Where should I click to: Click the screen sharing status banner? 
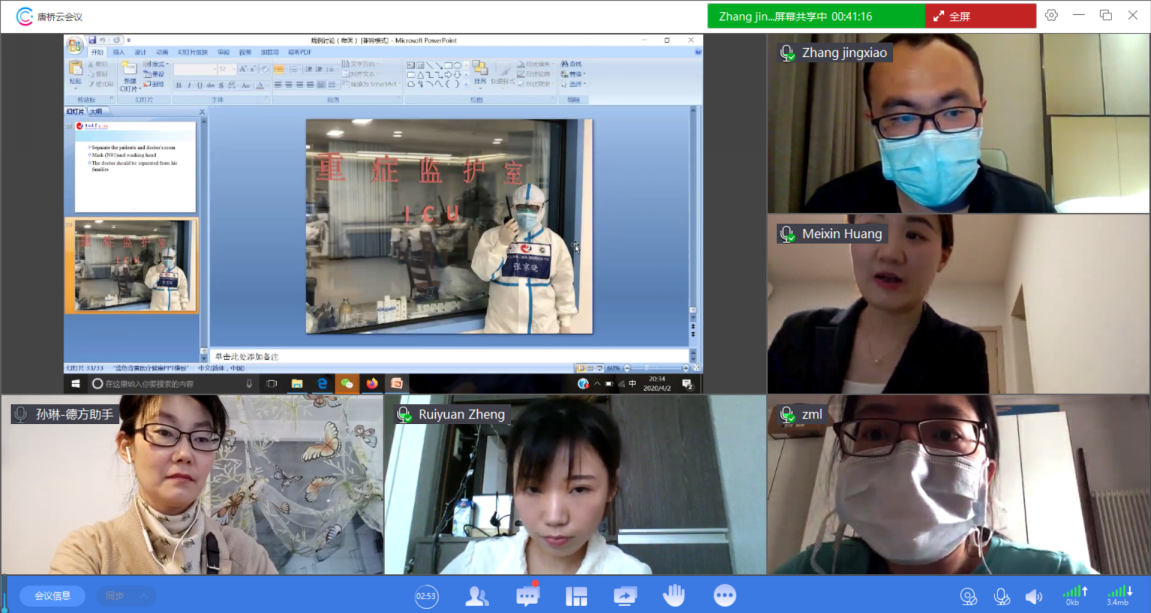(x=816, y=16)
